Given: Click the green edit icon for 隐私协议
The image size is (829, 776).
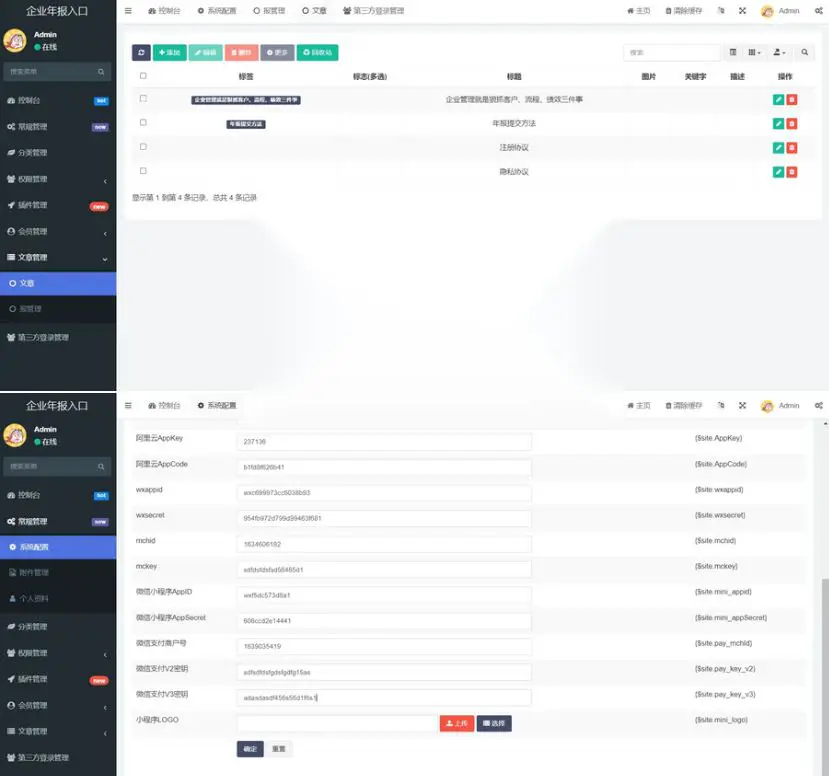Looking at the screenshot, I should 778,172.
